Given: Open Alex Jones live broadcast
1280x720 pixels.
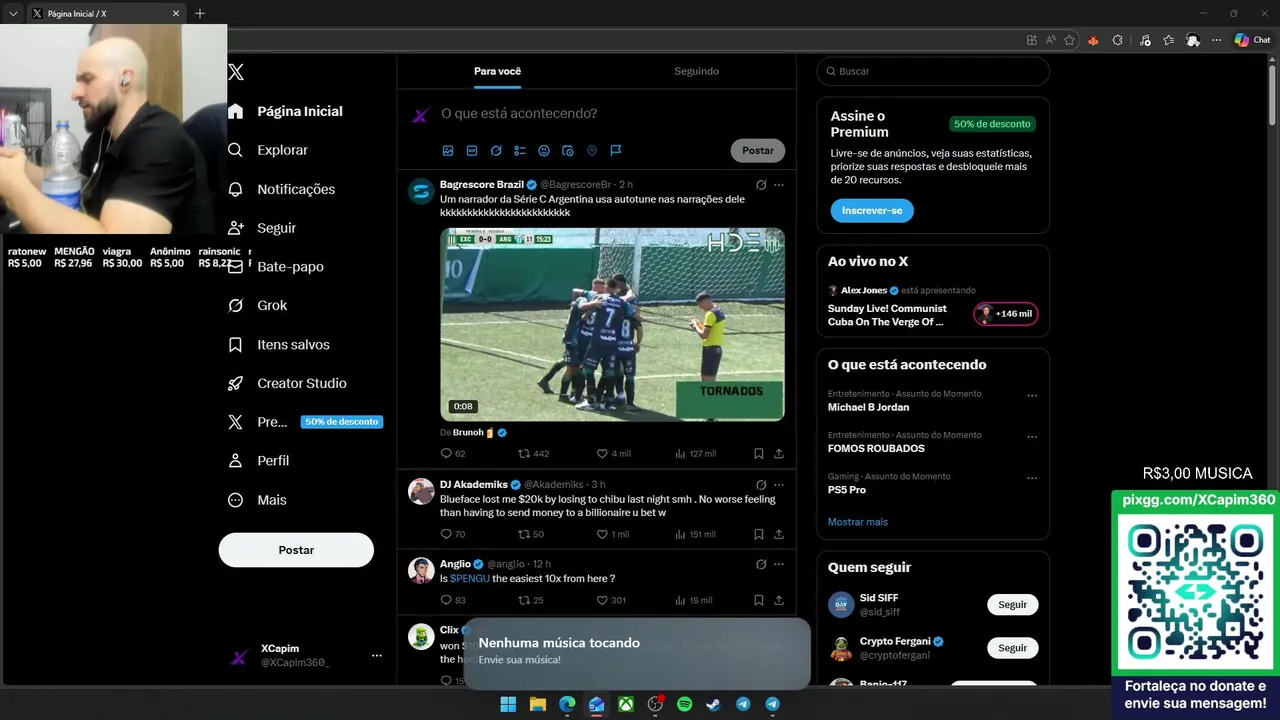Looking at the screenshot, I should point(933,306).
